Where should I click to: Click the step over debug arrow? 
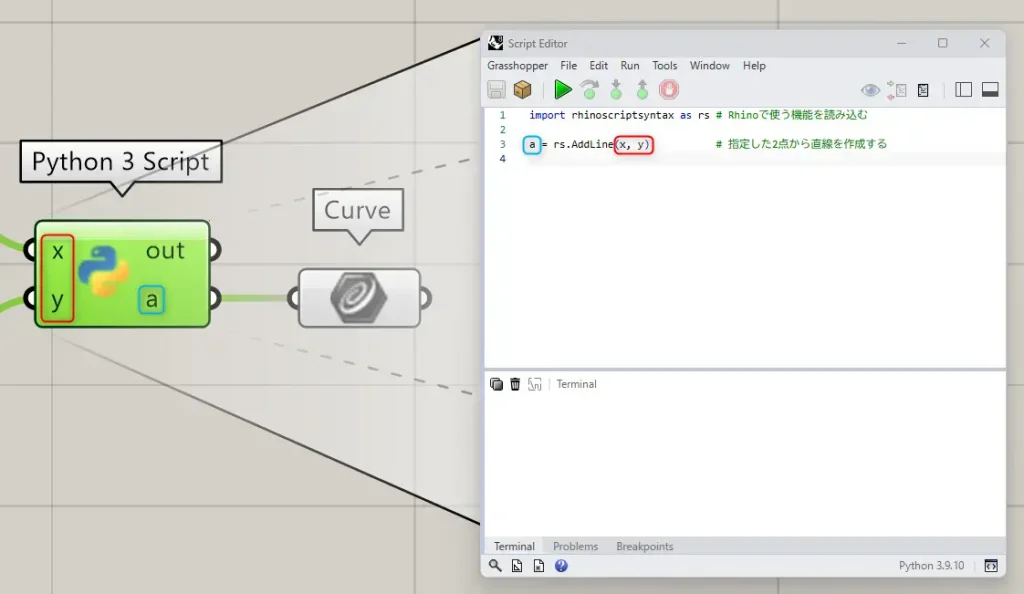590,90
